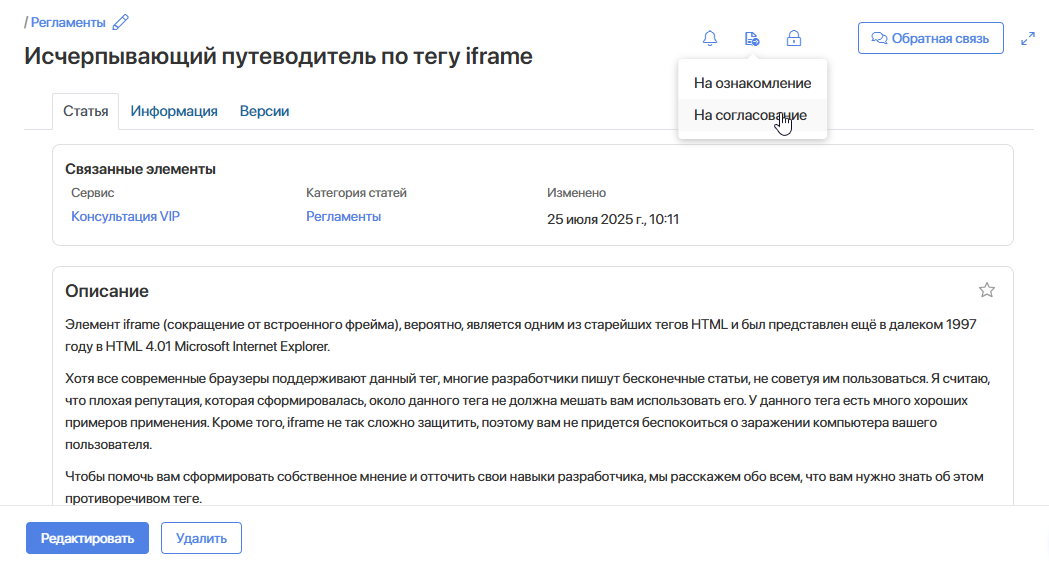Mark the article as favorite with the star
Screen dimensions: 1049x561
coord(987,290)
